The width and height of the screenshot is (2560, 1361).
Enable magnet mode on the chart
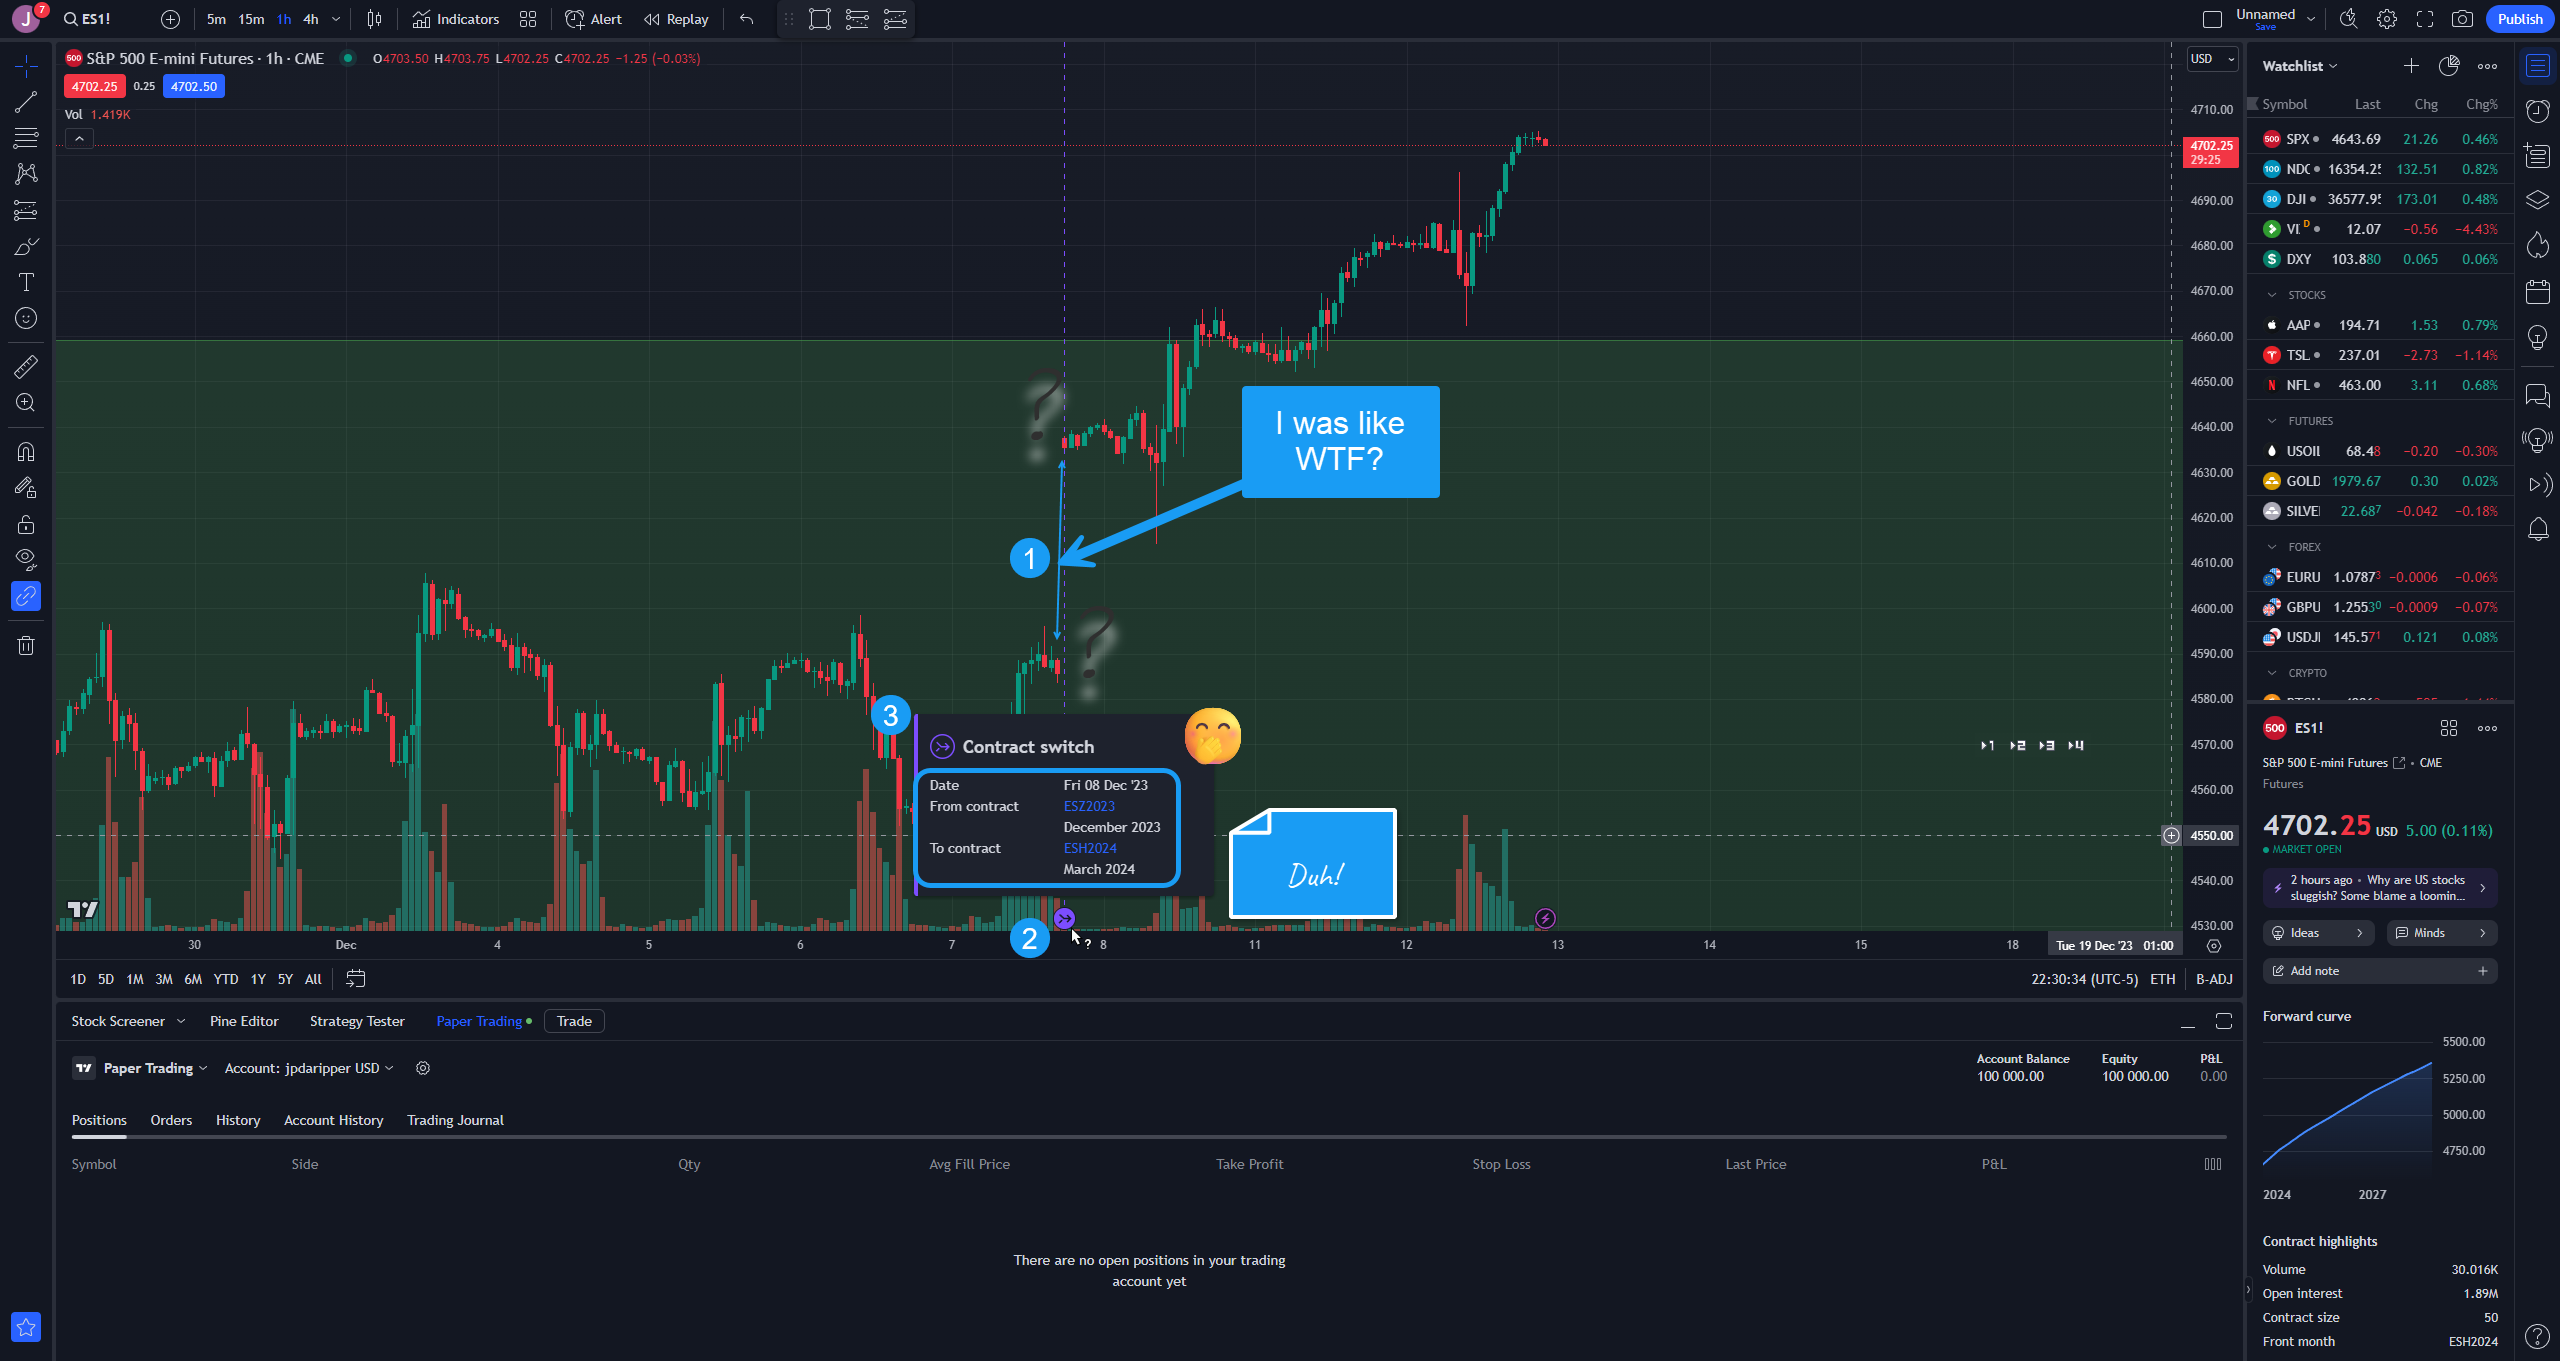26,451
